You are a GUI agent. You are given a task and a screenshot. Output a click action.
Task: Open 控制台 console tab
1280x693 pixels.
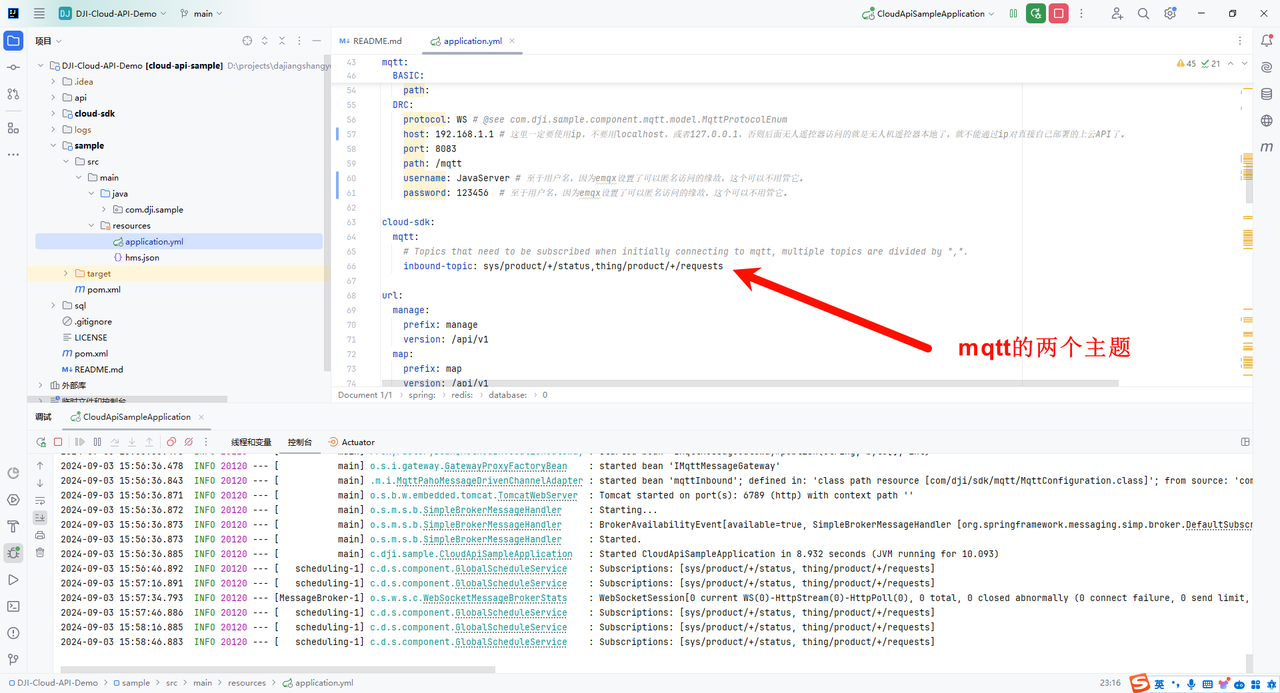pyautogui.click(x=300, y=442)
